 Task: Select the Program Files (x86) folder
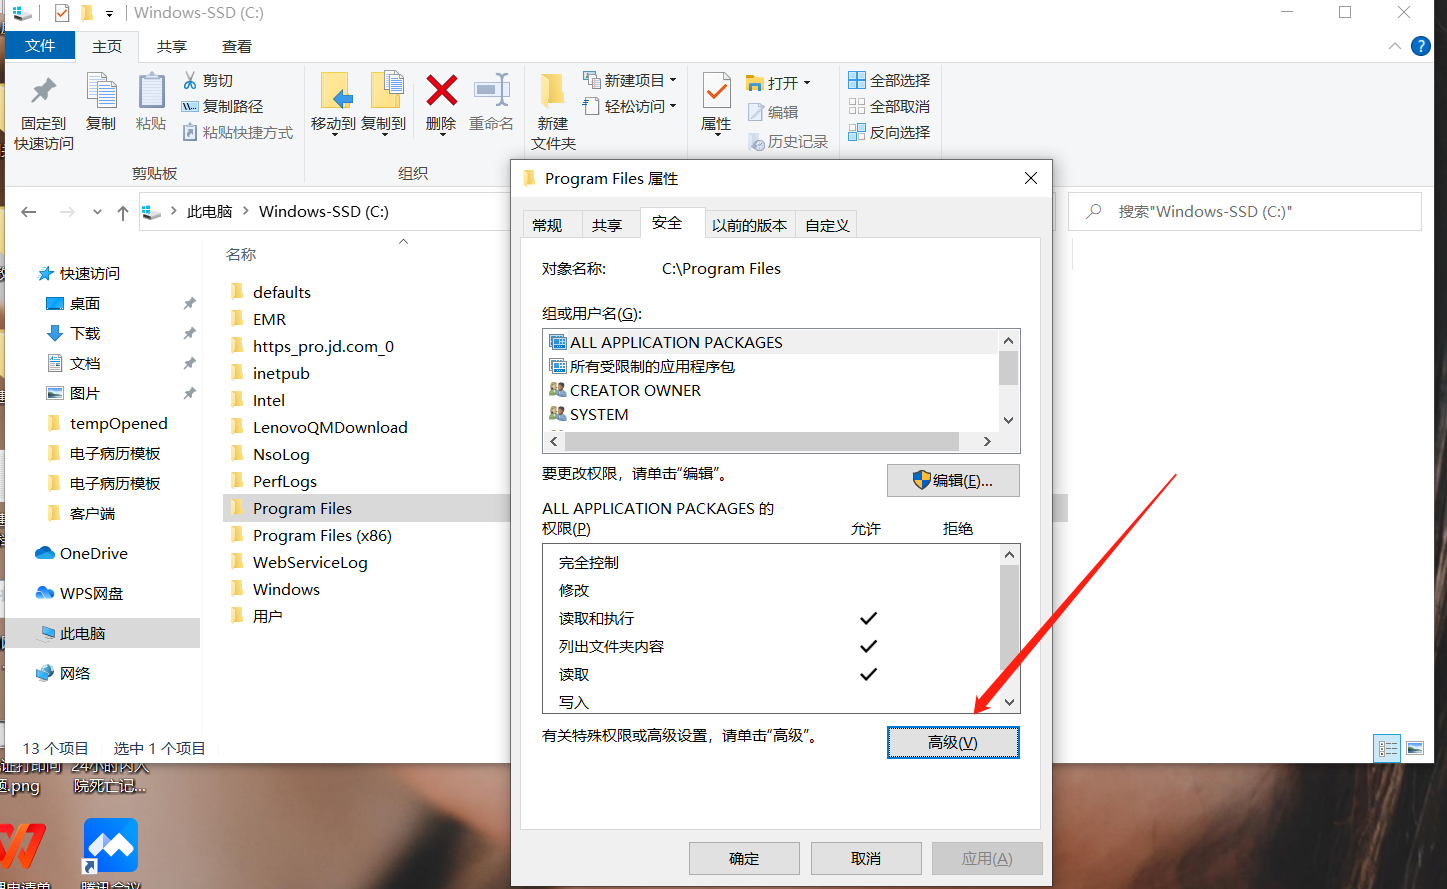(x=322, y=535)
